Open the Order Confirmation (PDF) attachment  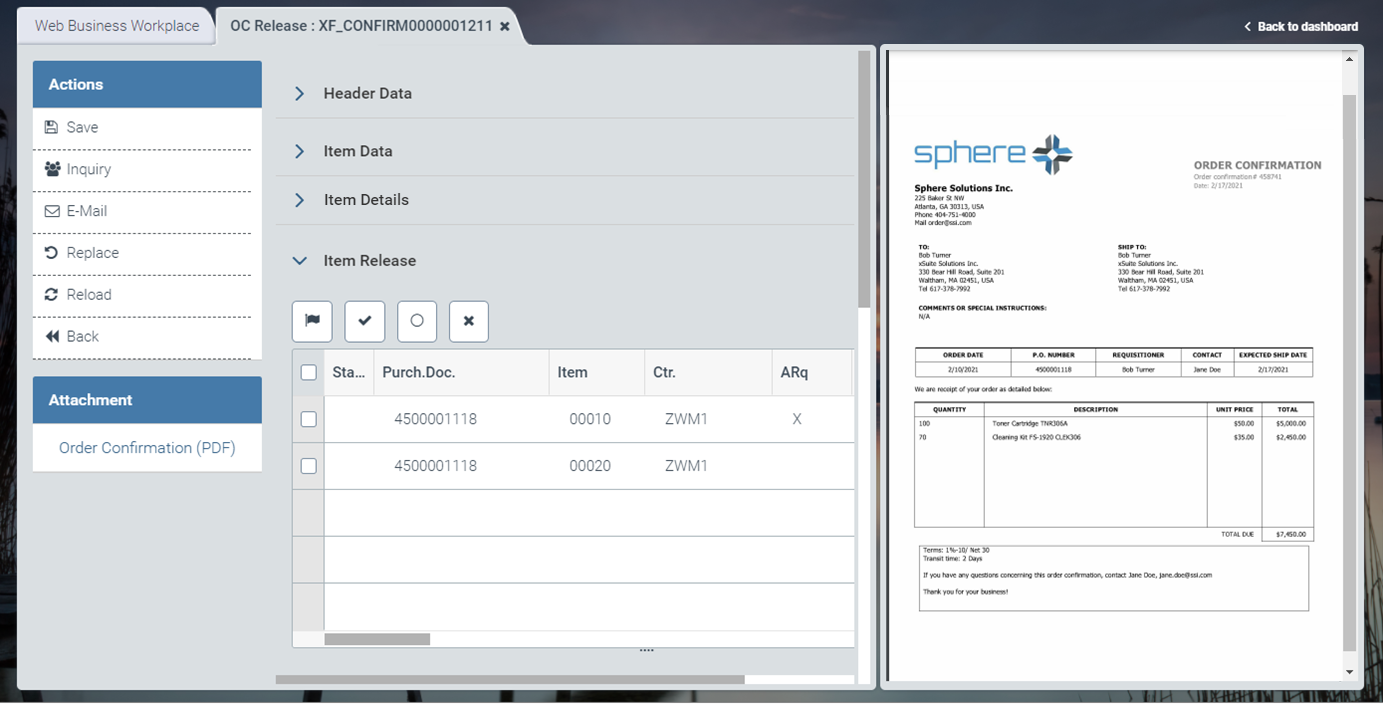coord(147,448)
